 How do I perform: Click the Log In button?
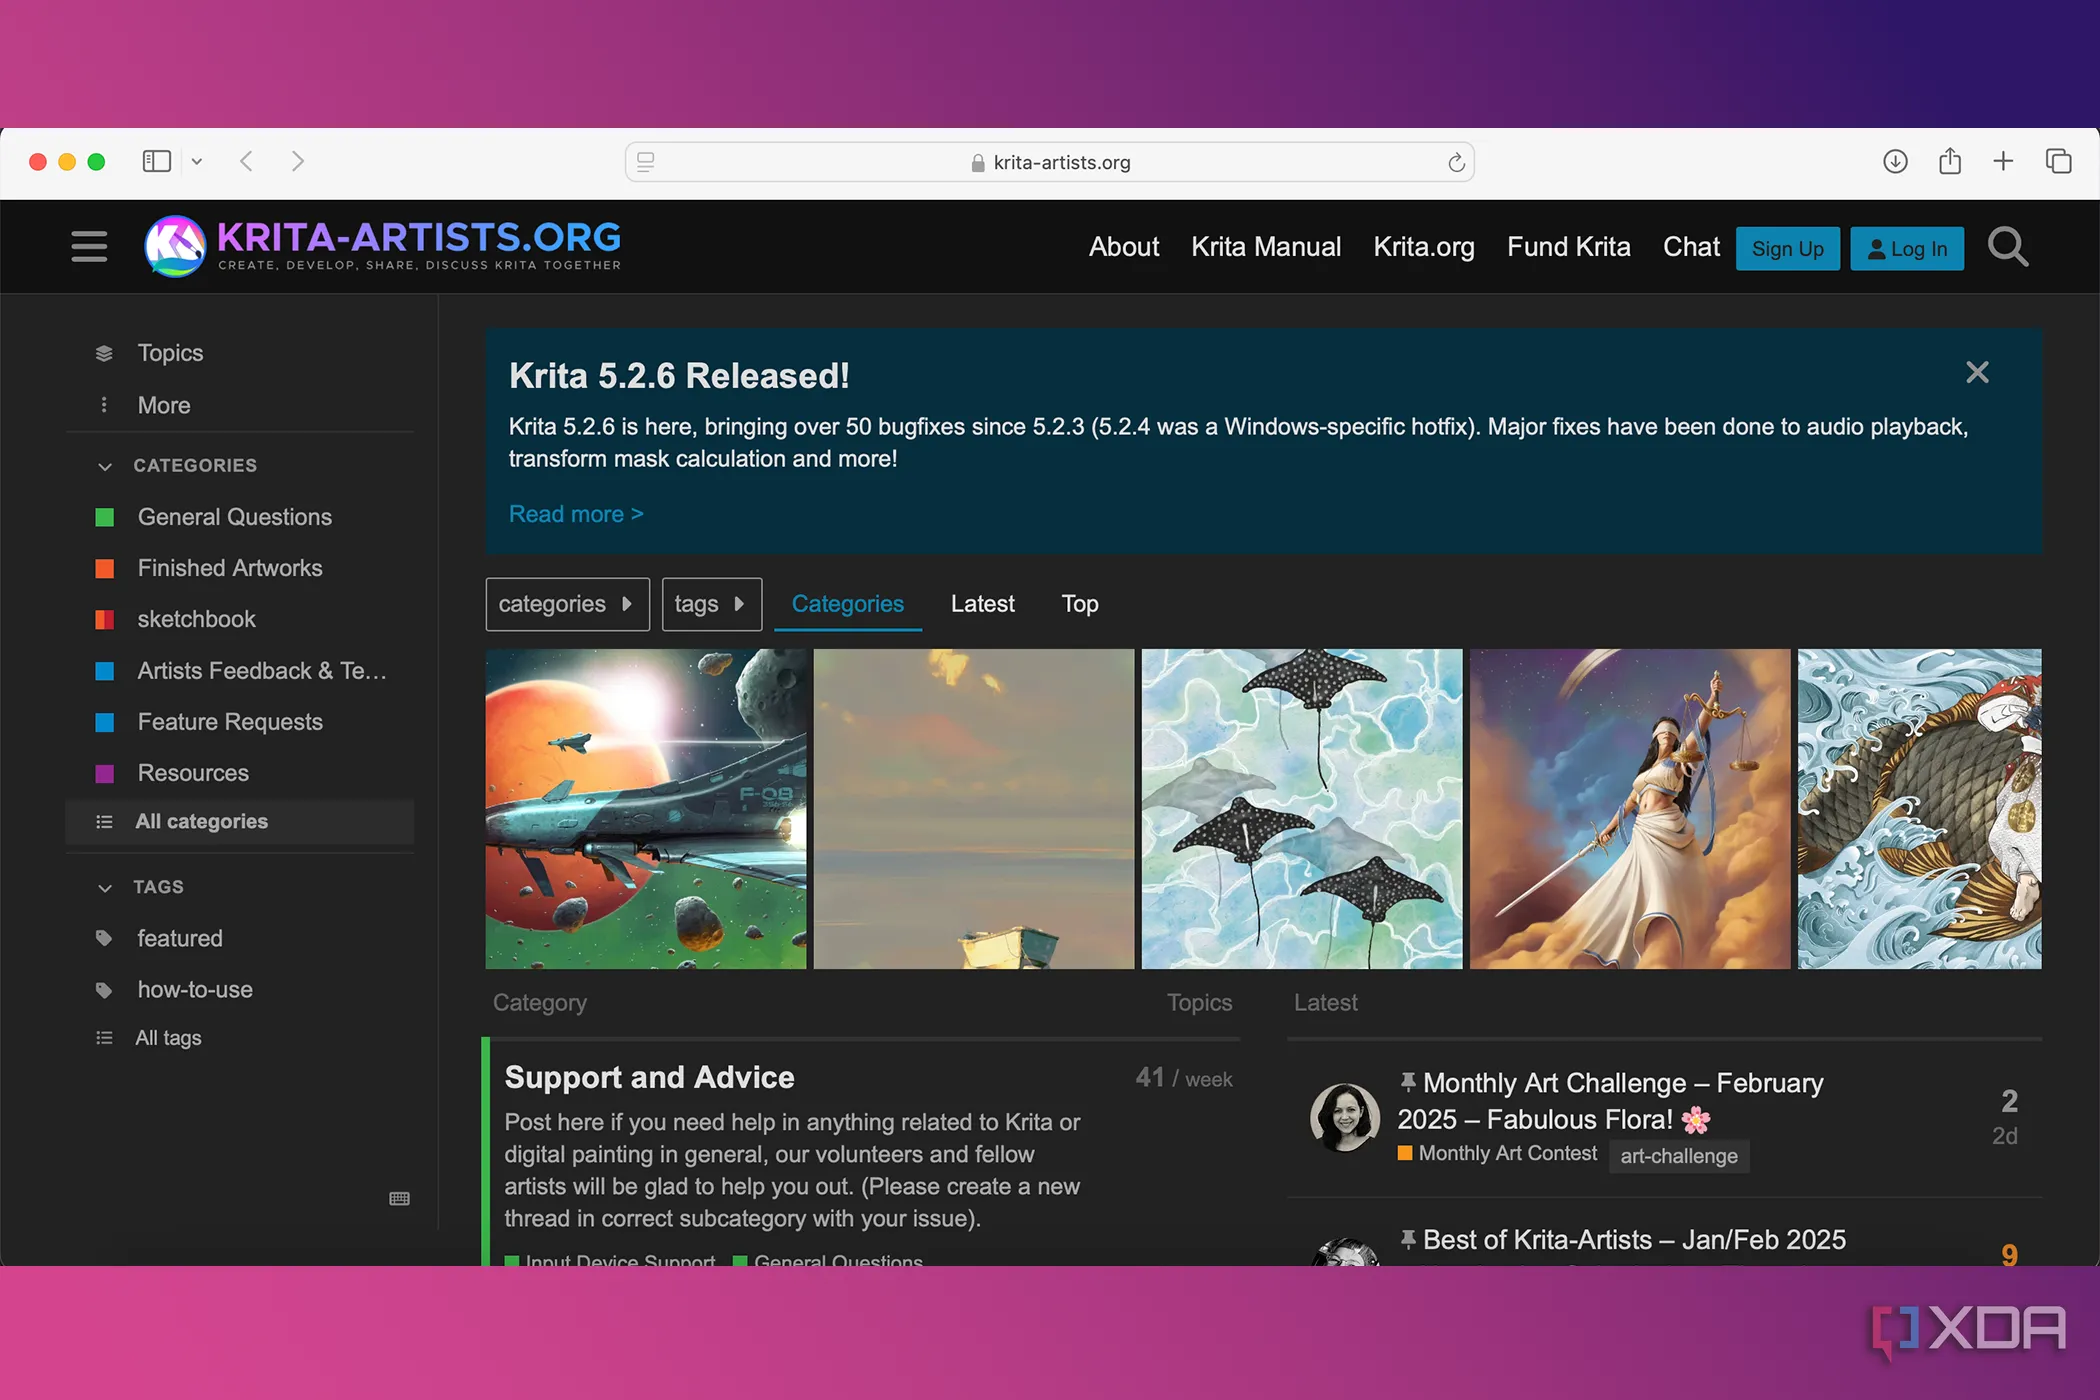tap(1907, 249)
